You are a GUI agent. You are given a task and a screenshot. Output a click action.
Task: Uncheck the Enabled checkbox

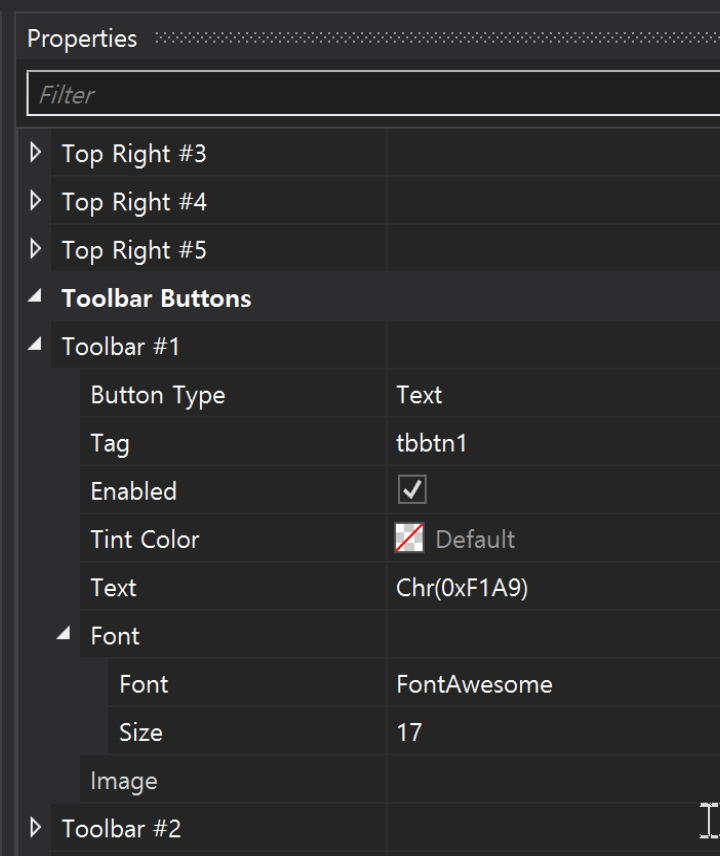pos(412,490)
